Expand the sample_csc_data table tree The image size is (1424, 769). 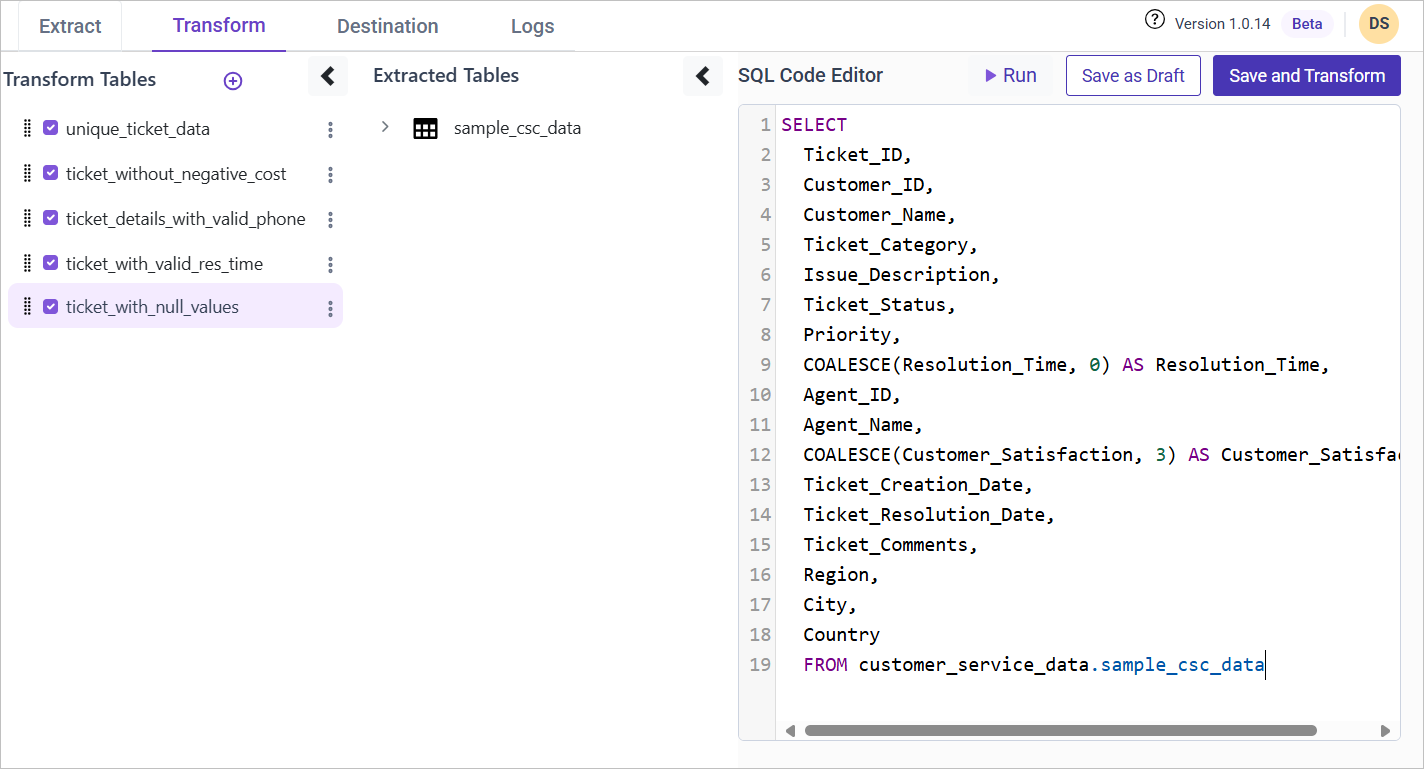point(385,128)
